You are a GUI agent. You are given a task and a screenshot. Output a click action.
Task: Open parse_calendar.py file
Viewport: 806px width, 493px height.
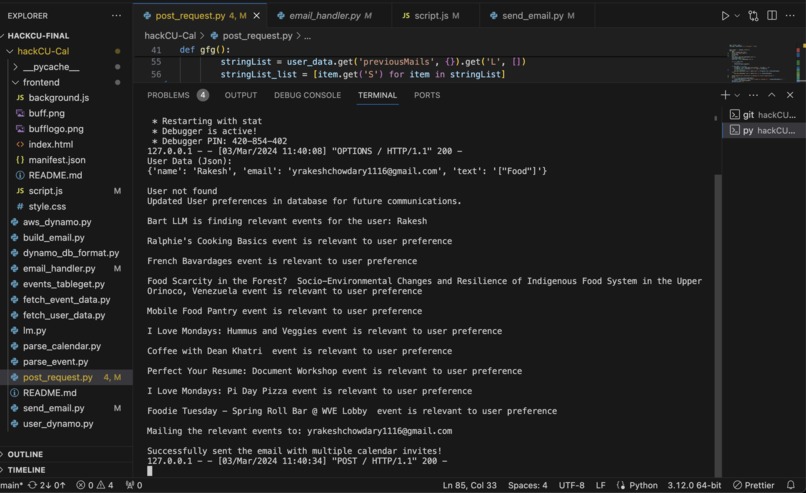point(62,346)
